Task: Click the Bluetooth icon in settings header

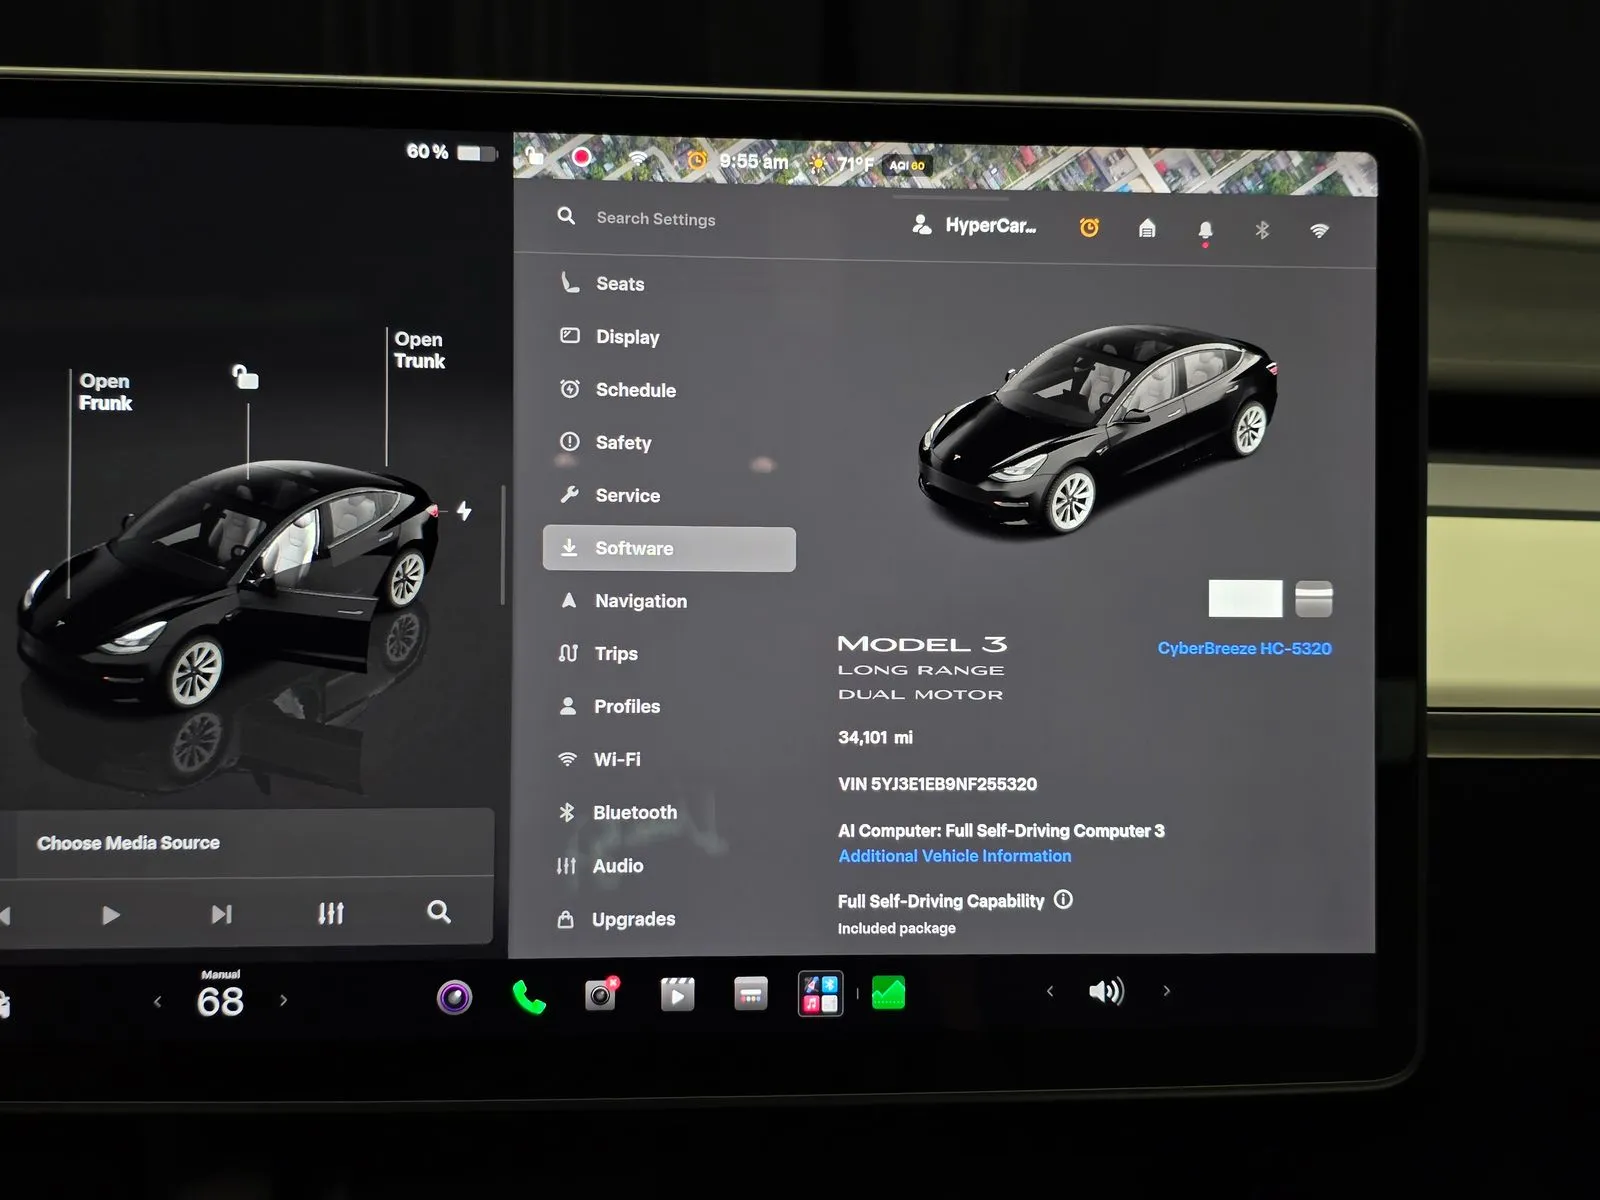Action: [1262, 230]
